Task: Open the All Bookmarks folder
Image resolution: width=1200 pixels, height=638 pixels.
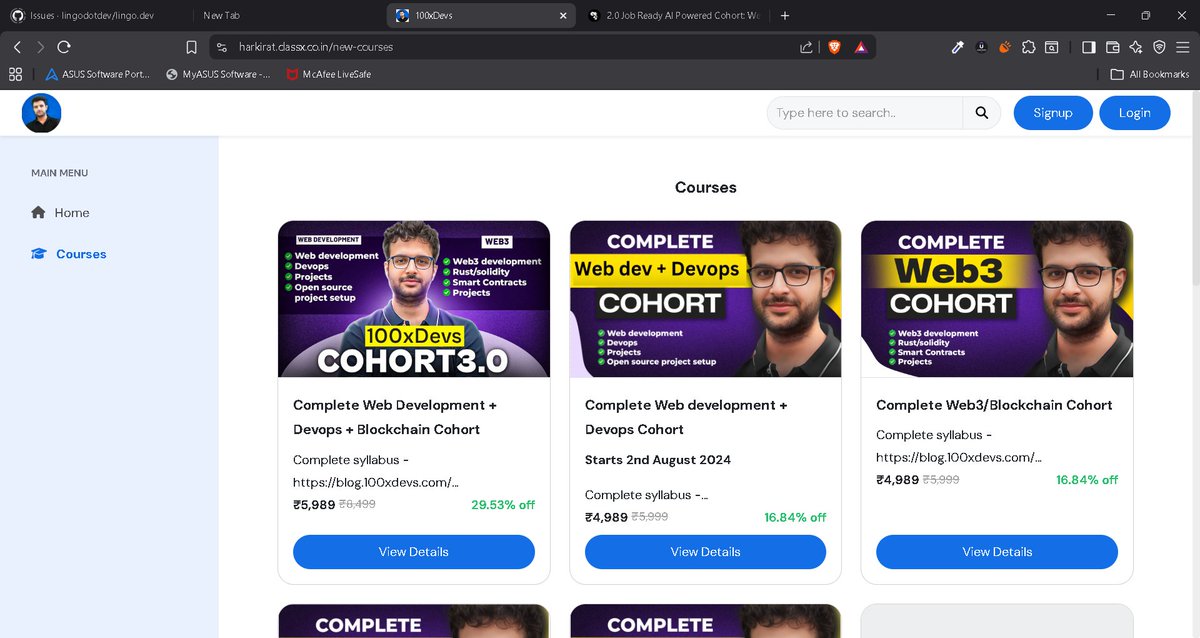Action: (x=1150, y=74)
